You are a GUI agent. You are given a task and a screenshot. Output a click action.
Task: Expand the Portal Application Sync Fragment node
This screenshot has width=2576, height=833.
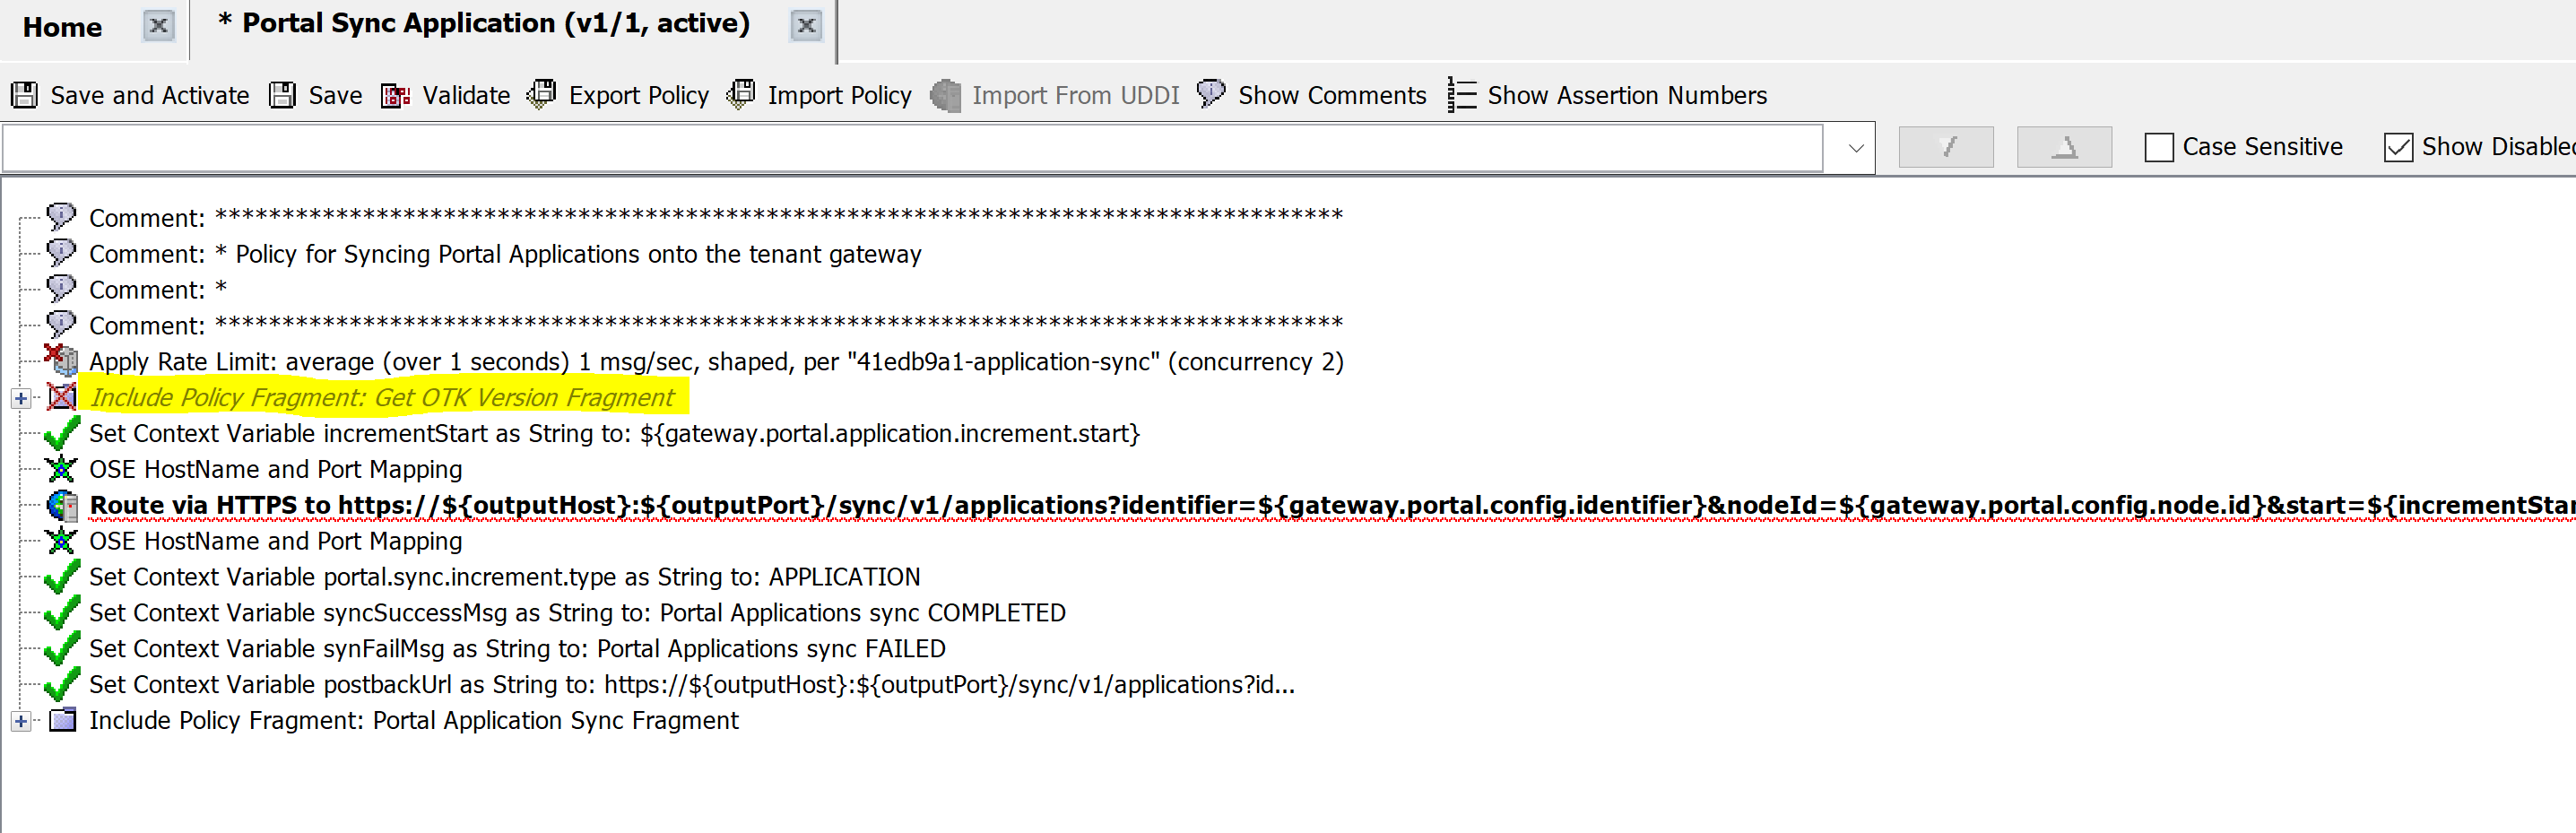[20, 721]
